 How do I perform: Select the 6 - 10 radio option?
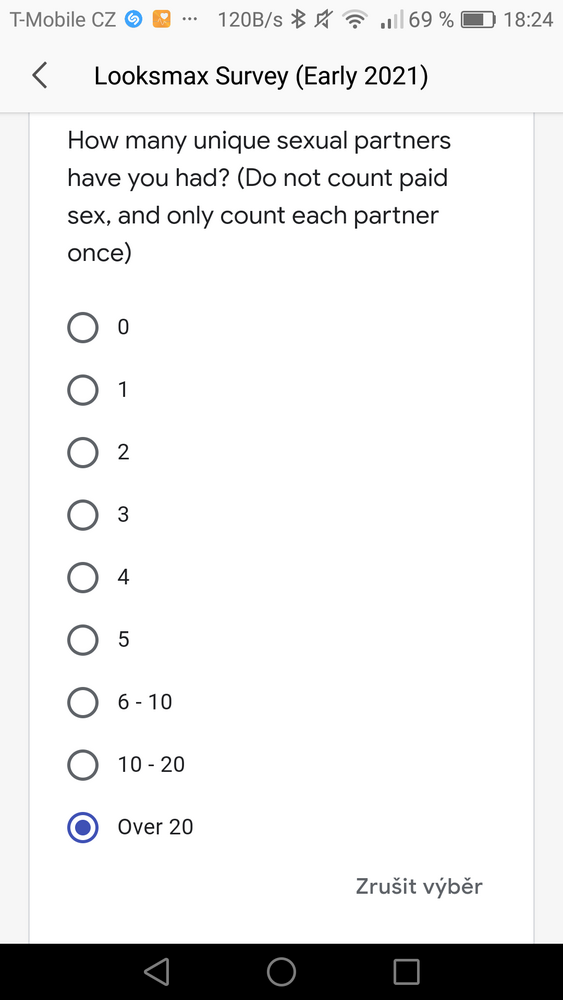pyautogui.click(x=83, y=702)
